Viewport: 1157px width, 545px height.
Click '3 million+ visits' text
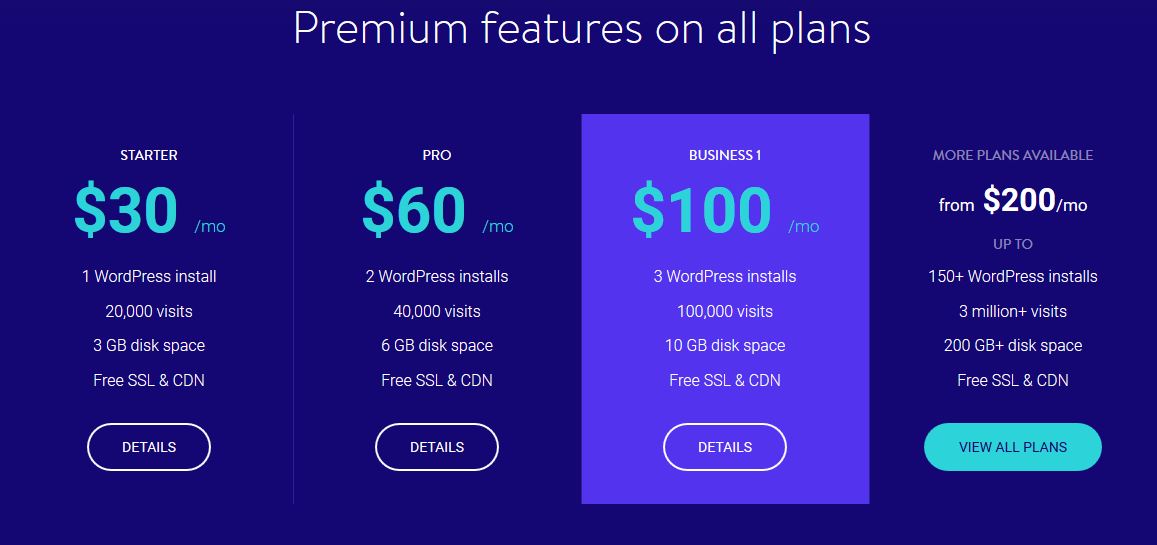pos(1012,311)
